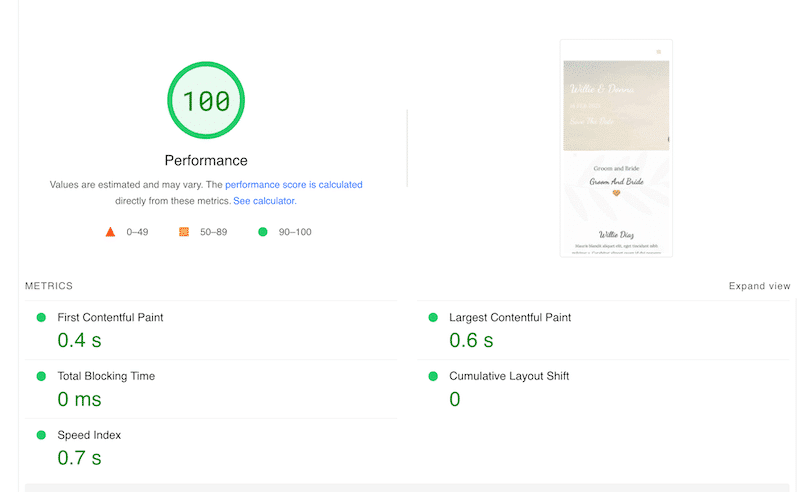Open the 'See calculator' link
The height and width of the screenshot is (492, 800).
tap(264, 201)
